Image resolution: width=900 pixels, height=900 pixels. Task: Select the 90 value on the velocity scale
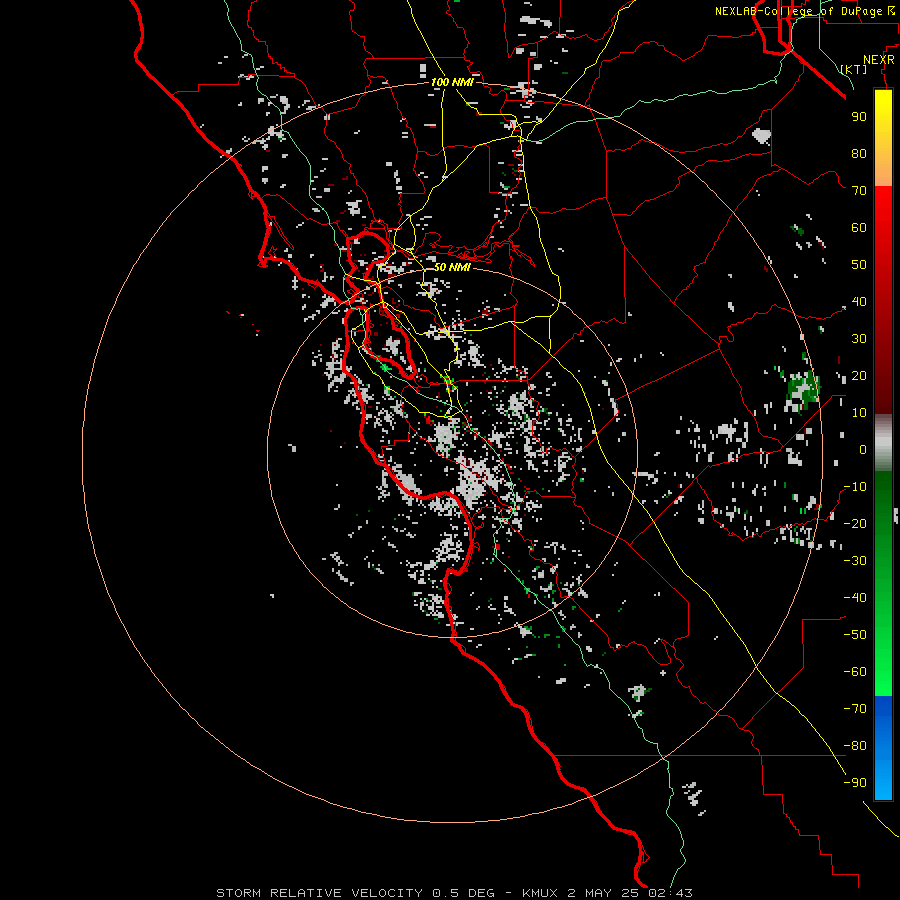coord(859,117)
